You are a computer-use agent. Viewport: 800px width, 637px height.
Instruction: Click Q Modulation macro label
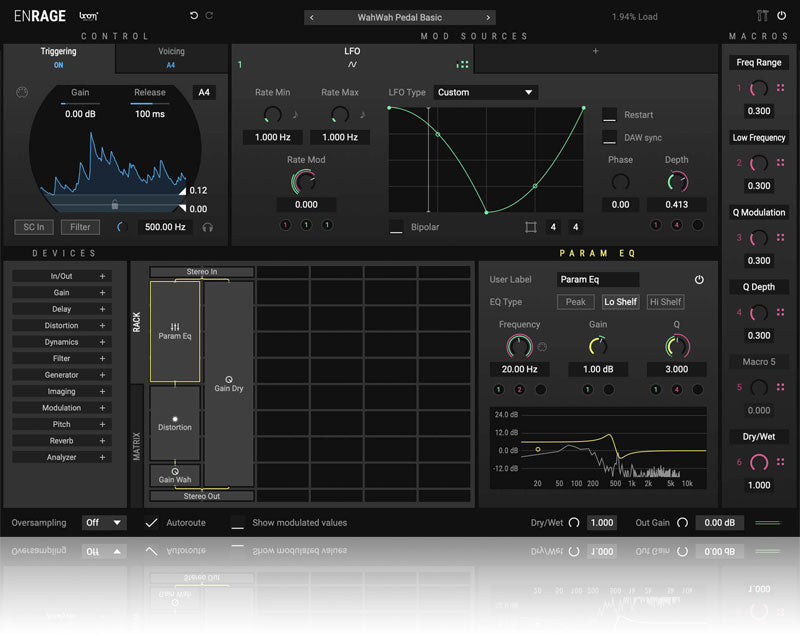point(759,213)
